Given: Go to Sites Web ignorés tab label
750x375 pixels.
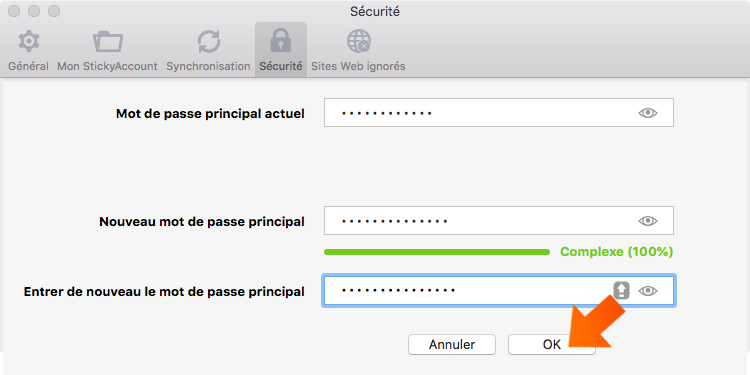Looking at the screenshot, I should [x=358, y=66].
